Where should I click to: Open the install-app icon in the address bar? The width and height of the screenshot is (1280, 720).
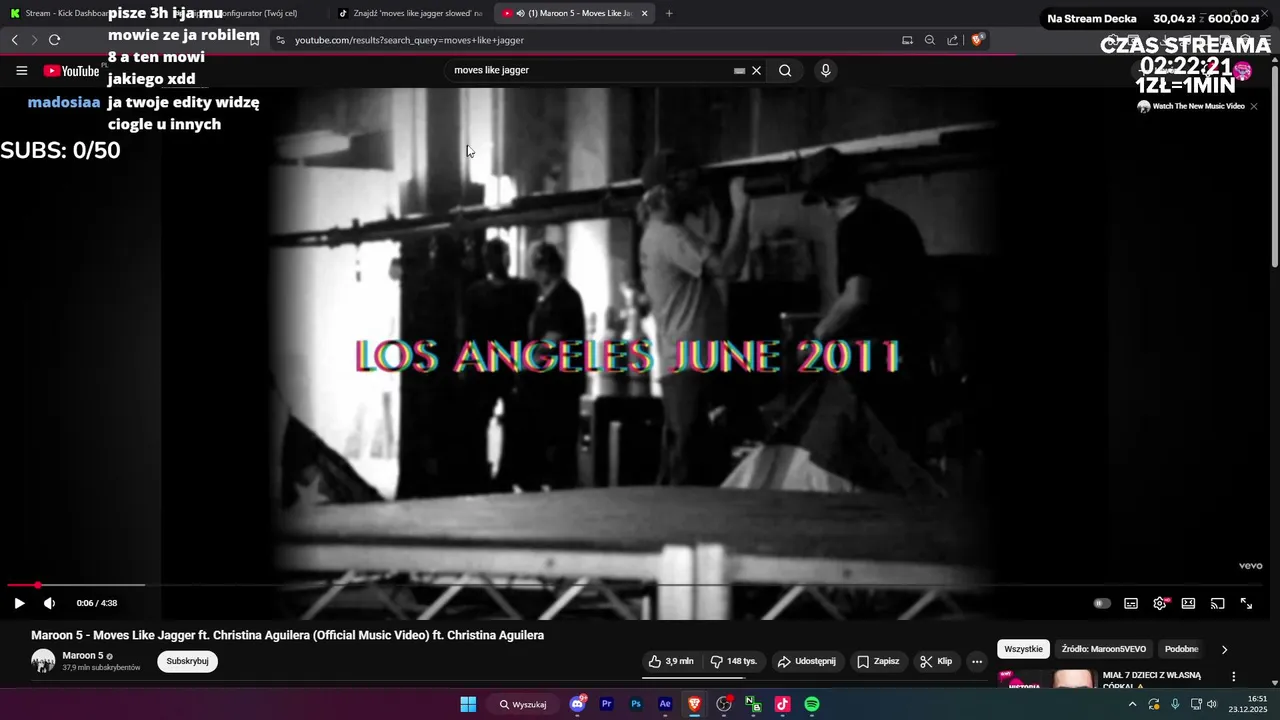907,40
